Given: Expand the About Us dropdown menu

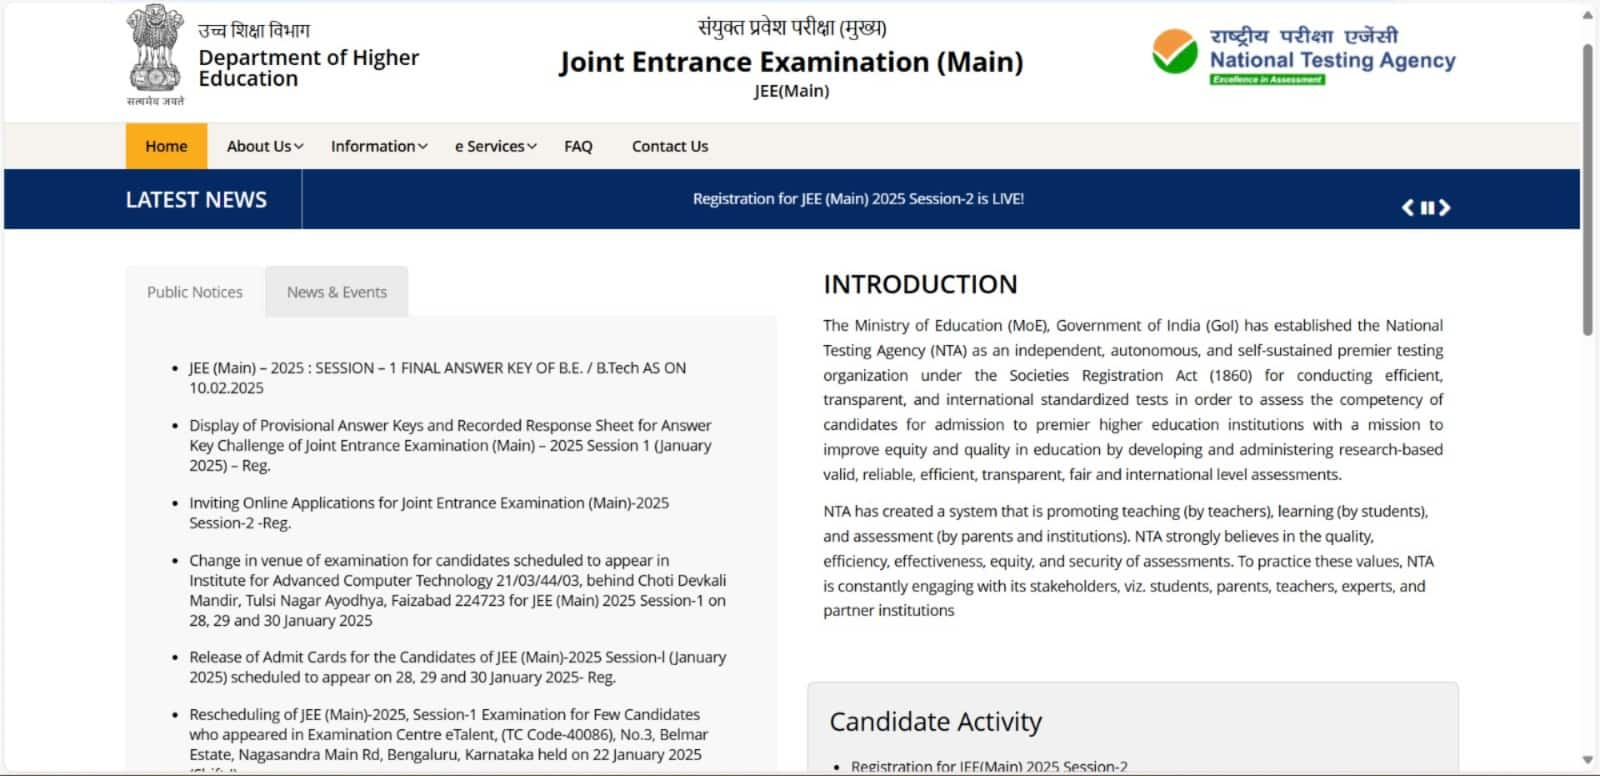Looking at the screenshot, I should point(265,146).
